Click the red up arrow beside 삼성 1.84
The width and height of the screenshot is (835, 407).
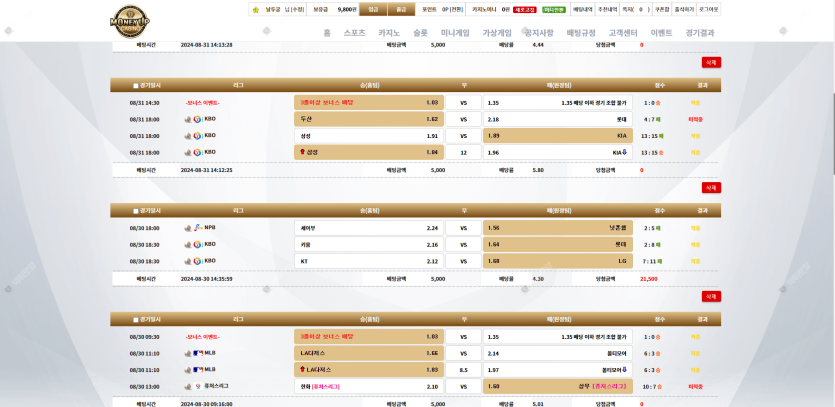click(302, 152)
